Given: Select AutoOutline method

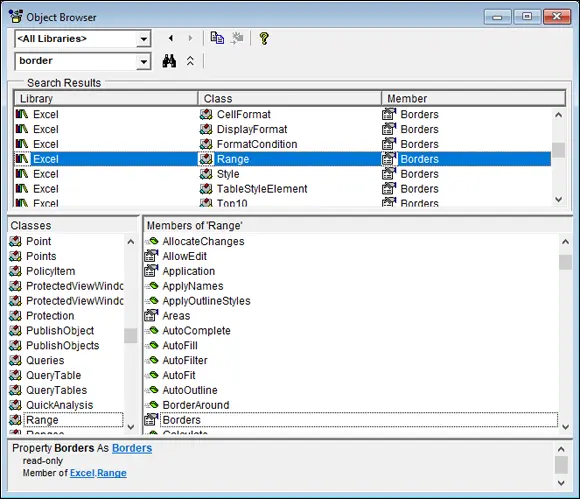Looking at the screenshot, I should click(x=190, y=390).
